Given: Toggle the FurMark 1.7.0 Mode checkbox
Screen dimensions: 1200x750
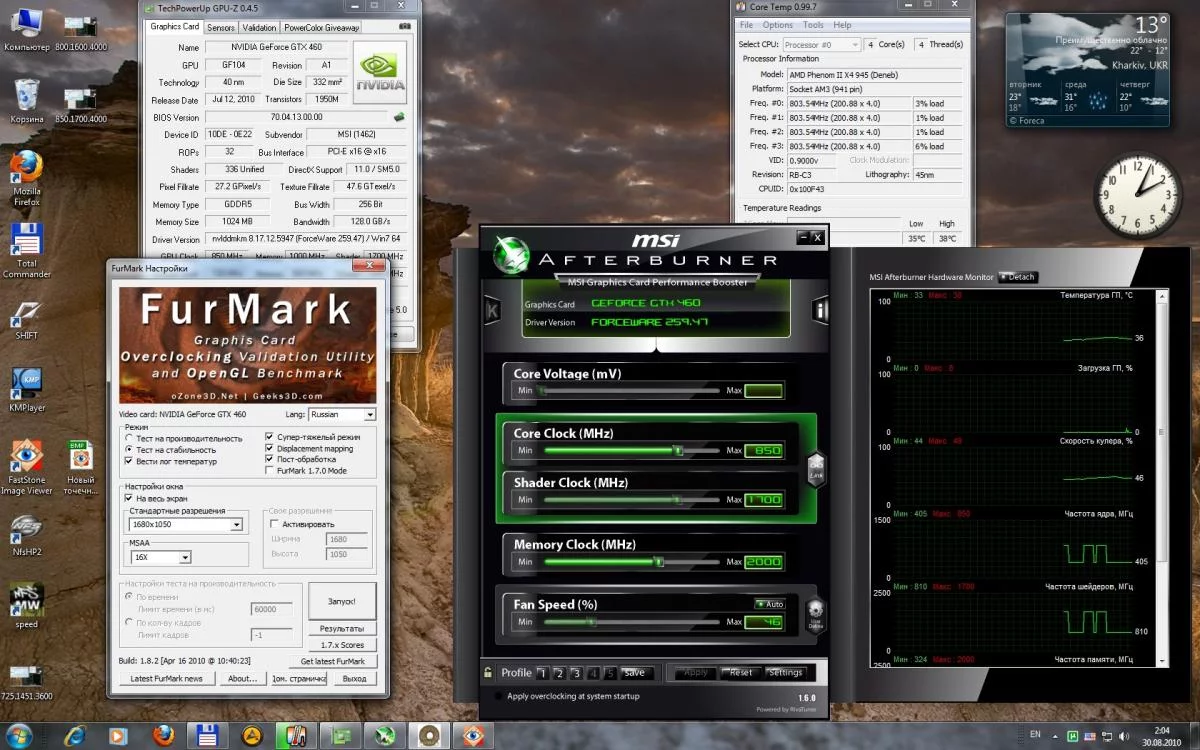Looking at the screenshot, I should 270,470.
